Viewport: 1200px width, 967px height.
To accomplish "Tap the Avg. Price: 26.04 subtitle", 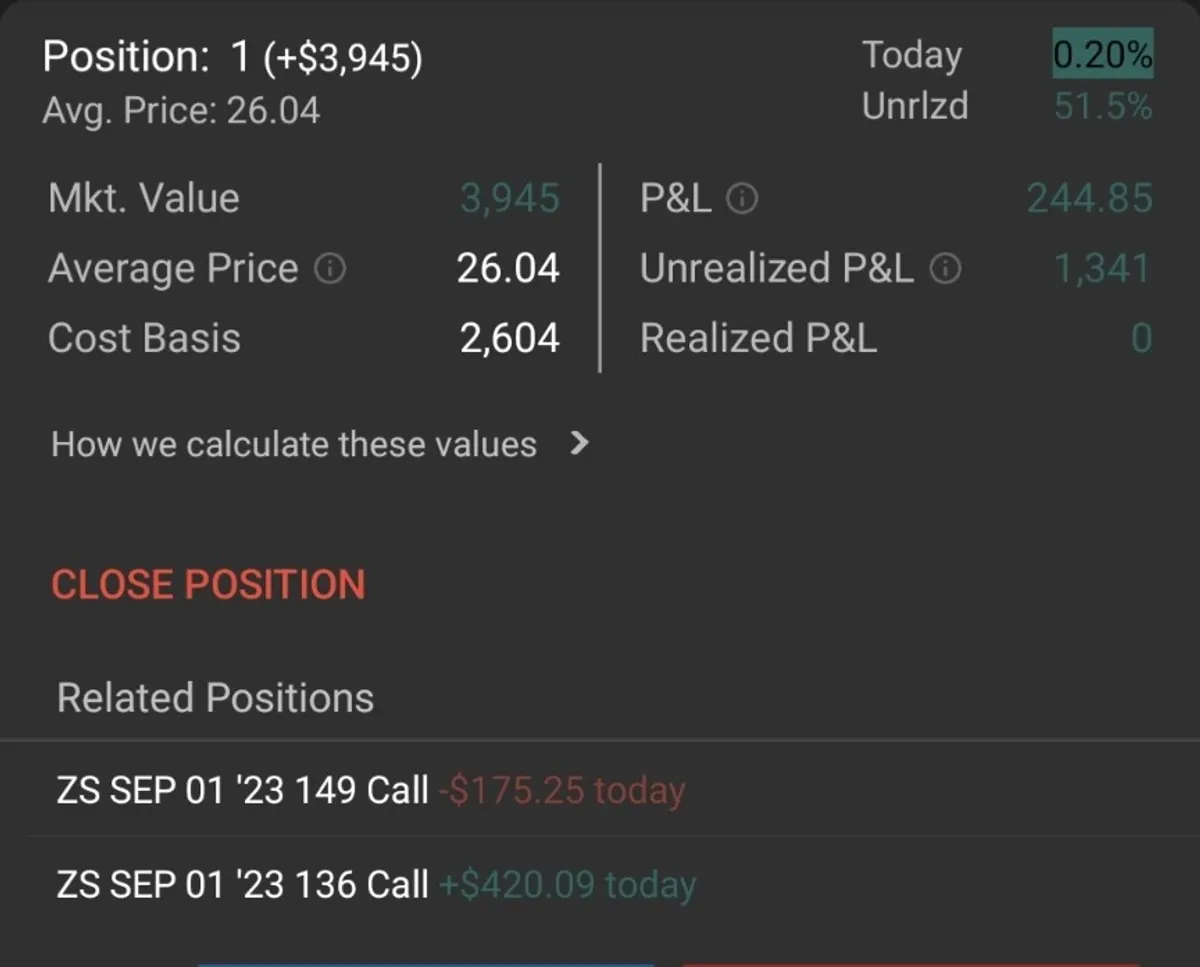I will (181, 110).
